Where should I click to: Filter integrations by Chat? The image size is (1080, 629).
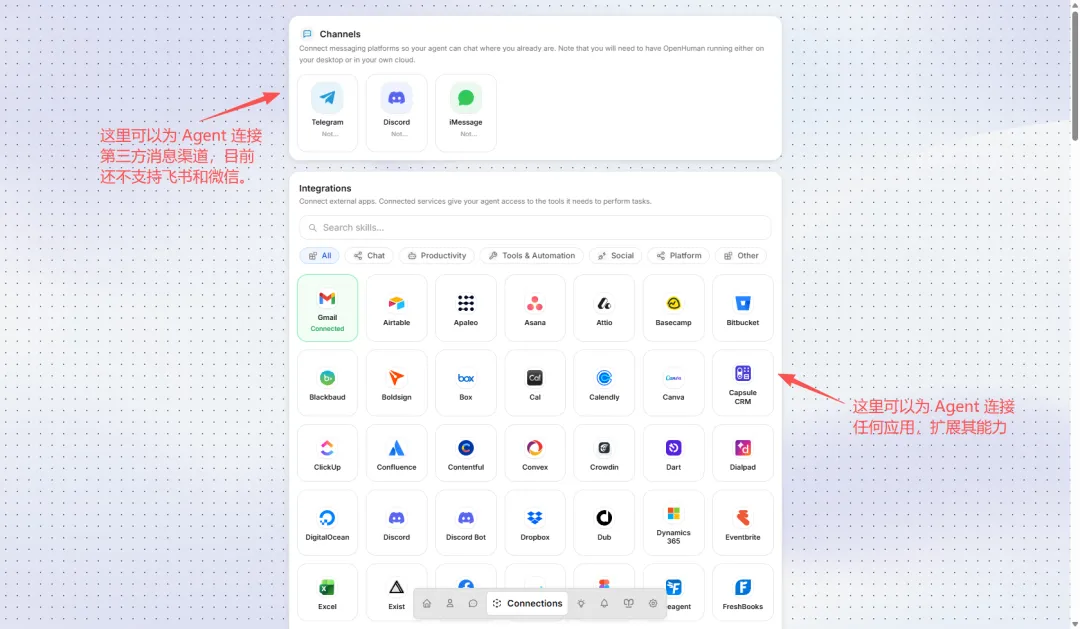[369, 256]
